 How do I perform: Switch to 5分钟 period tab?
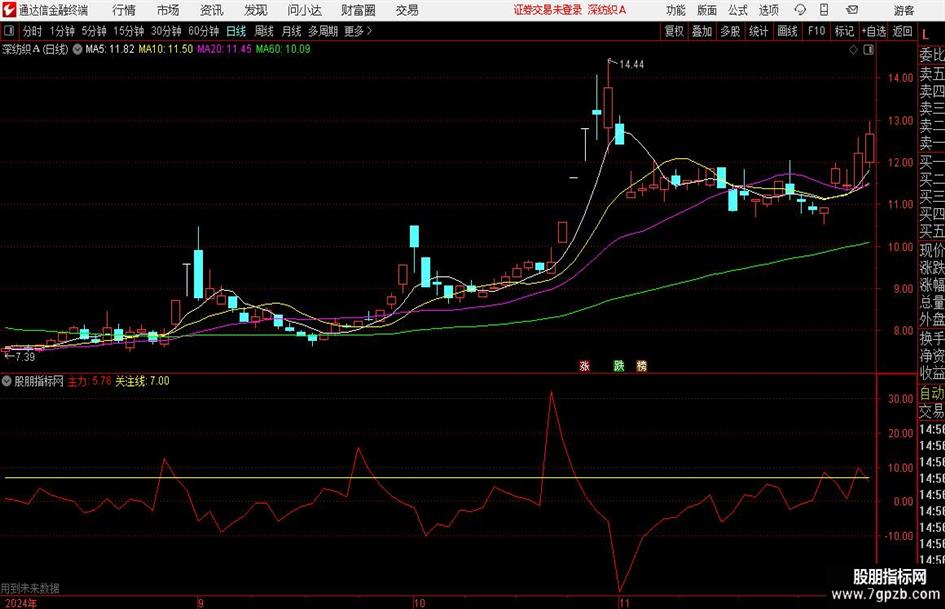pos(94,31)
